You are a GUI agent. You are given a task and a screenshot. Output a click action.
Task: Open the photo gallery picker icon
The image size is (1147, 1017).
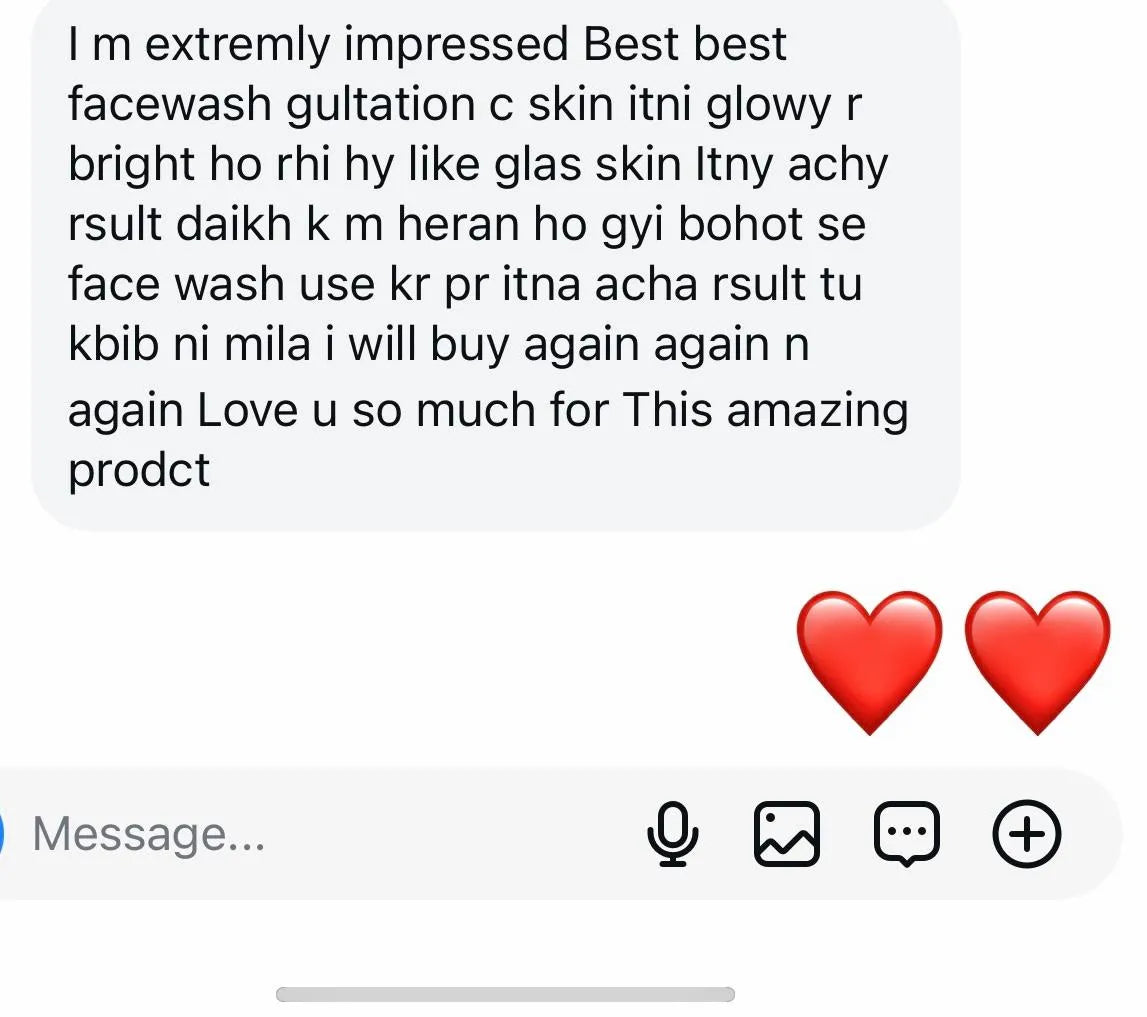(x=786, y=834)
